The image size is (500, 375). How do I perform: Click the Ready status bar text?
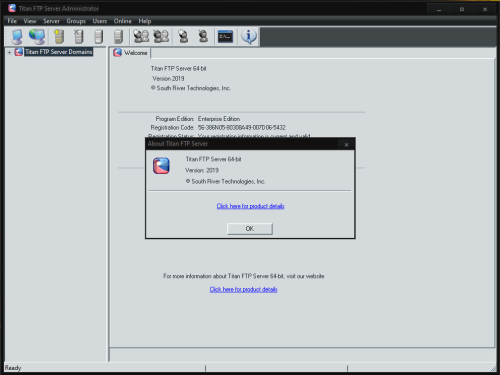coord(13,368)
